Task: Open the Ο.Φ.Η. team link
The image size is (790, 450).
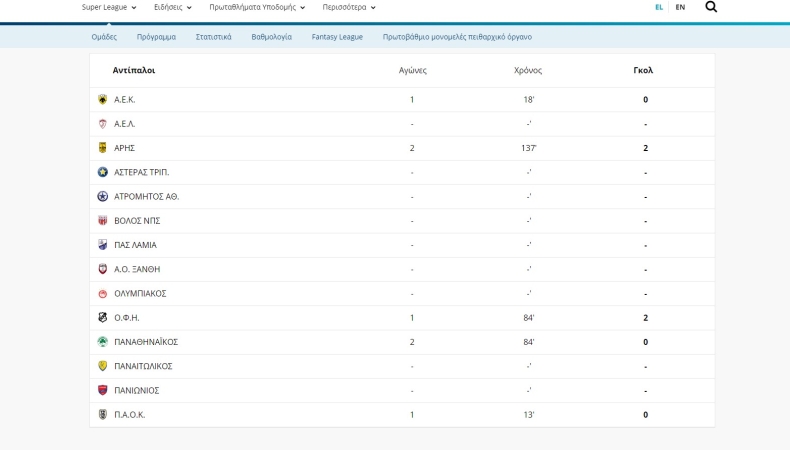Action: (126, 317)
